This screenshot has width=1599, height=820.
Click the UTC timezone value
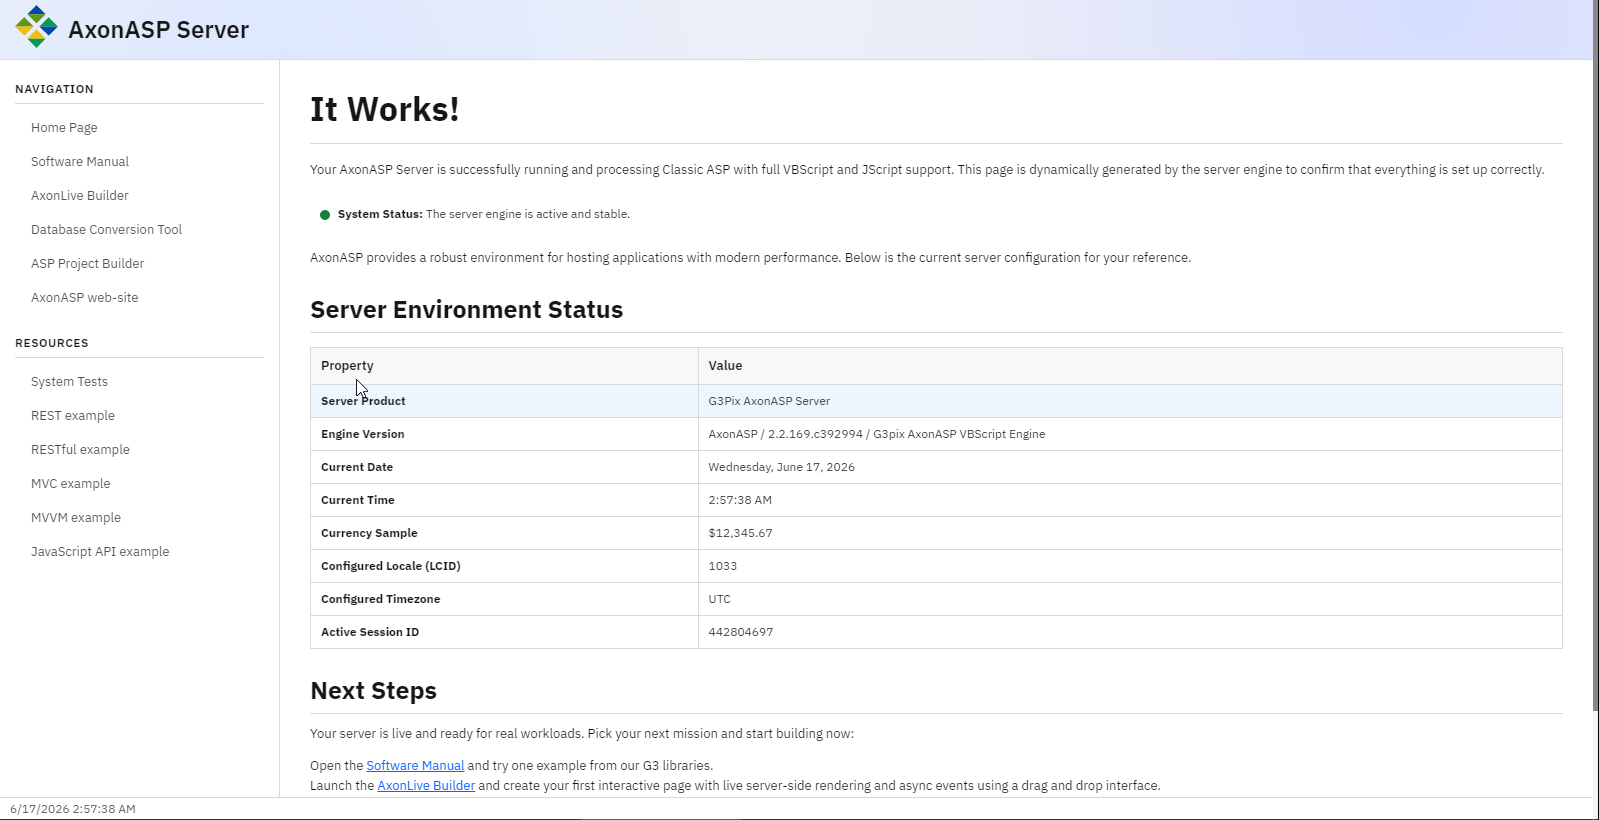point(719,599)
